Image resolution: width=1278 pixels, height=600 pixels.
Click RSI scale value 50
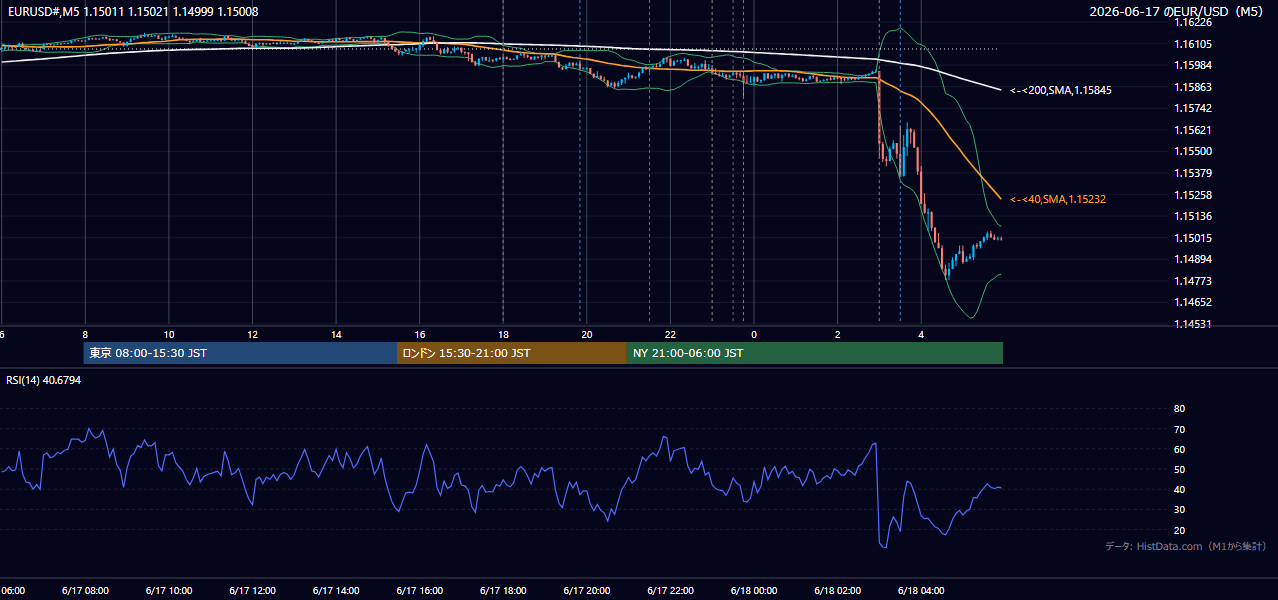pos(1179,469)
